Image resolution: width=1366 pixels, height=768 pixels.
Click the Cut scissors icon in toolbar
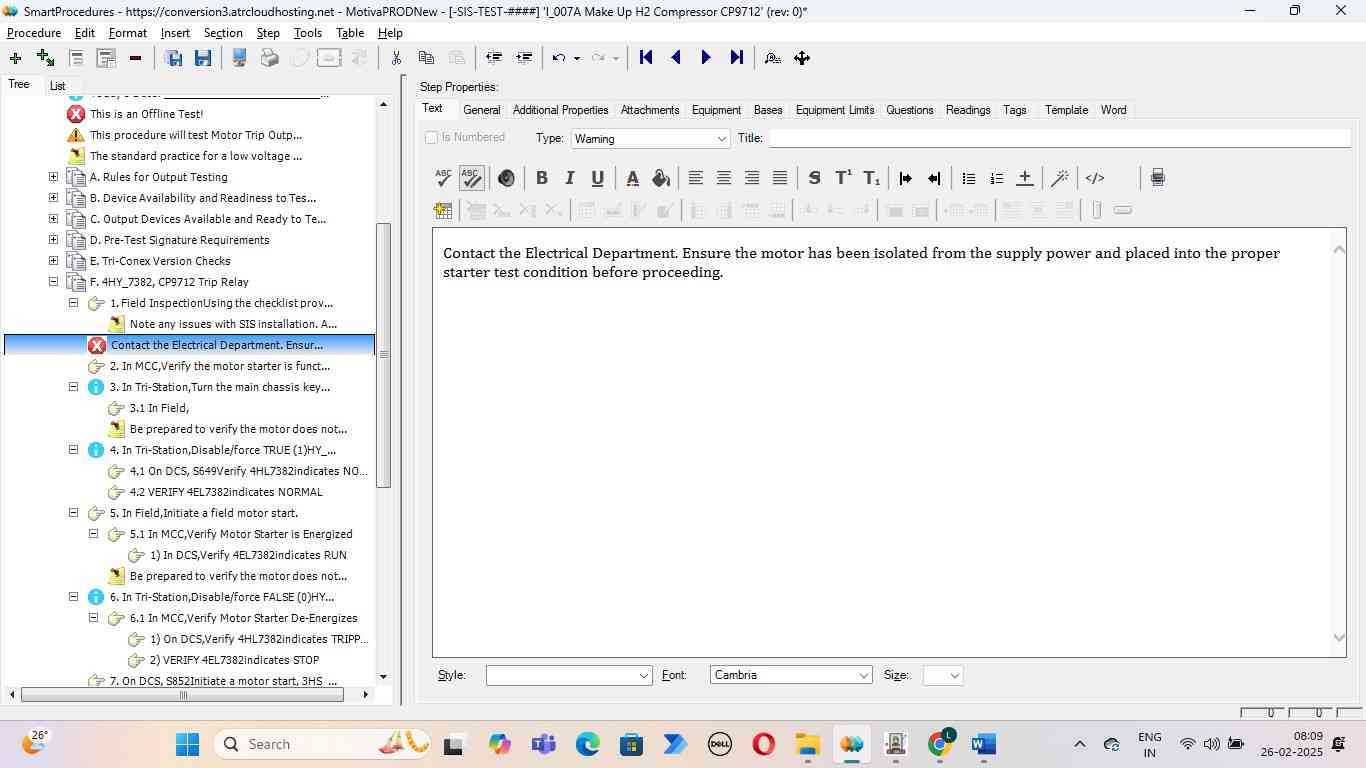(396, 58)
